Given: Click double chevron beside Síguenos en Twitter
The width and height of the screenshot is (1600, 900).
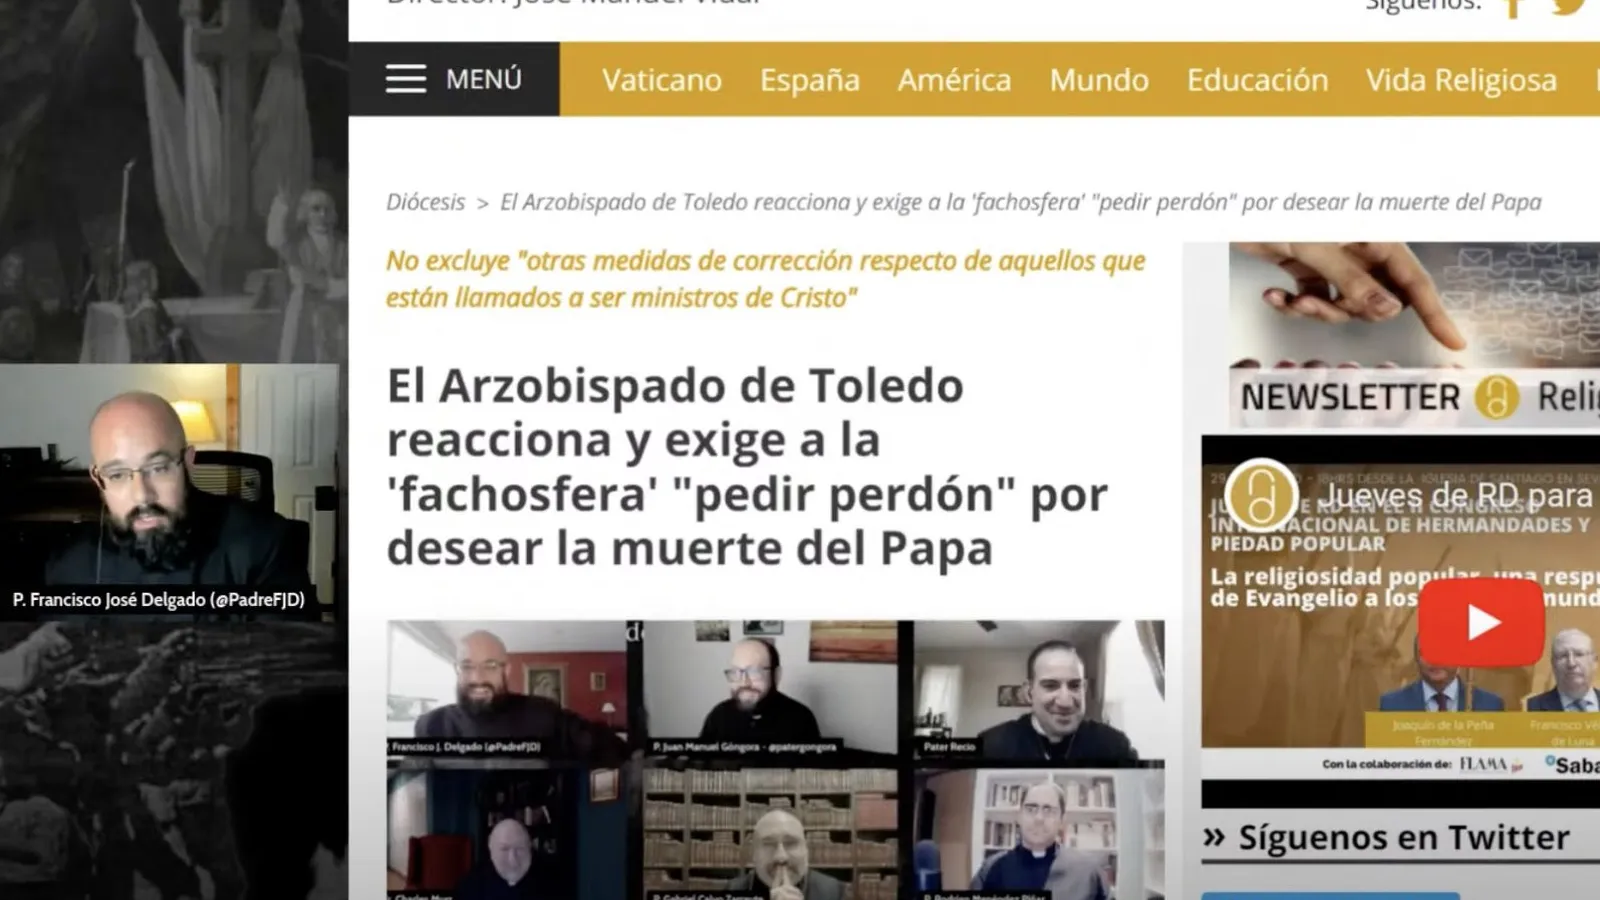Looking at the screenshot, I should click(x=1214, y=837).
